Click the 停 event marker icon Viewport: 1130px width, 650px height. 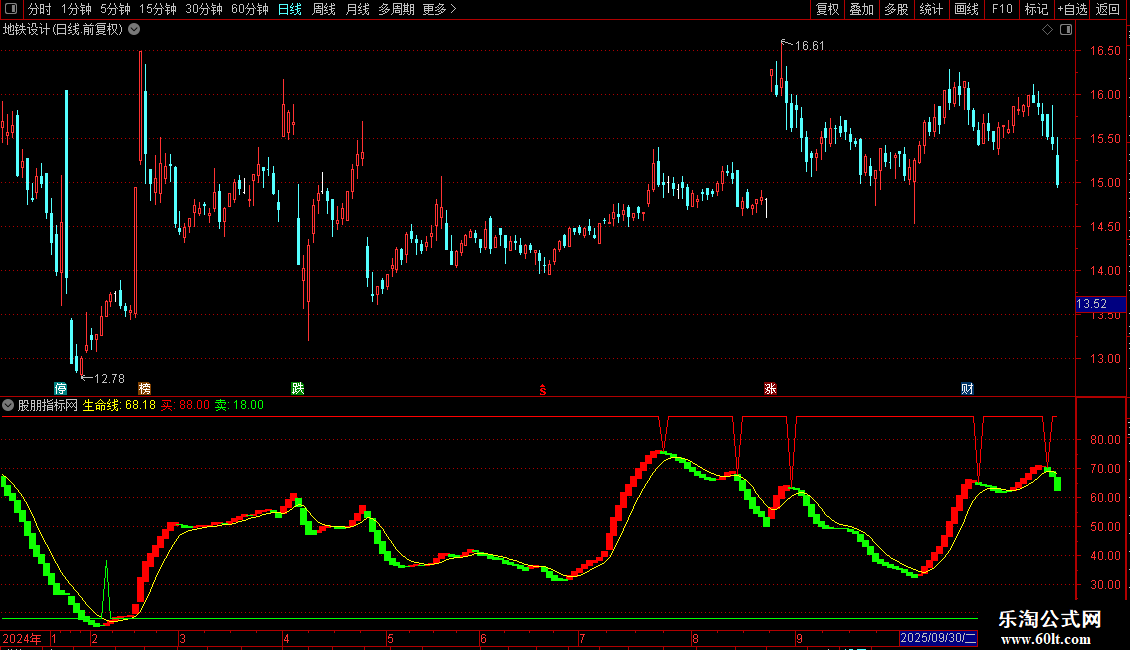coord(61,388)
